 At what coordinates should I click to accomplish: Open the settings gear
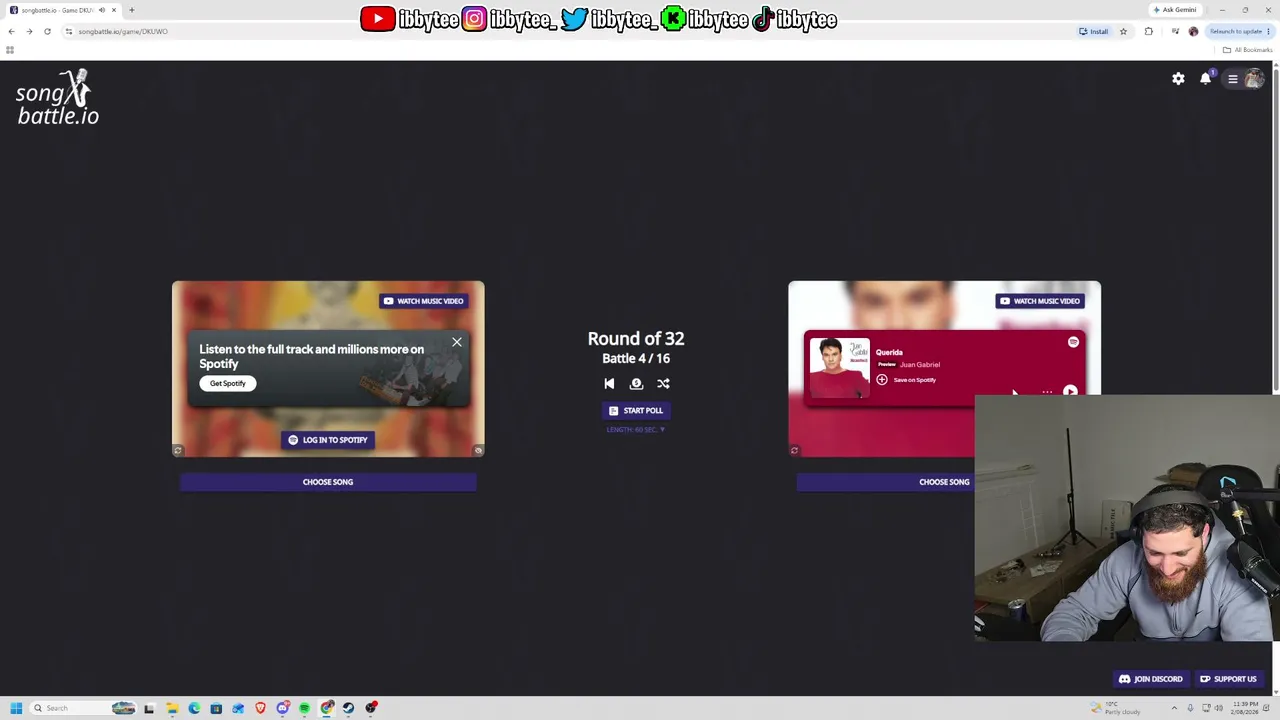[1178, 79]
